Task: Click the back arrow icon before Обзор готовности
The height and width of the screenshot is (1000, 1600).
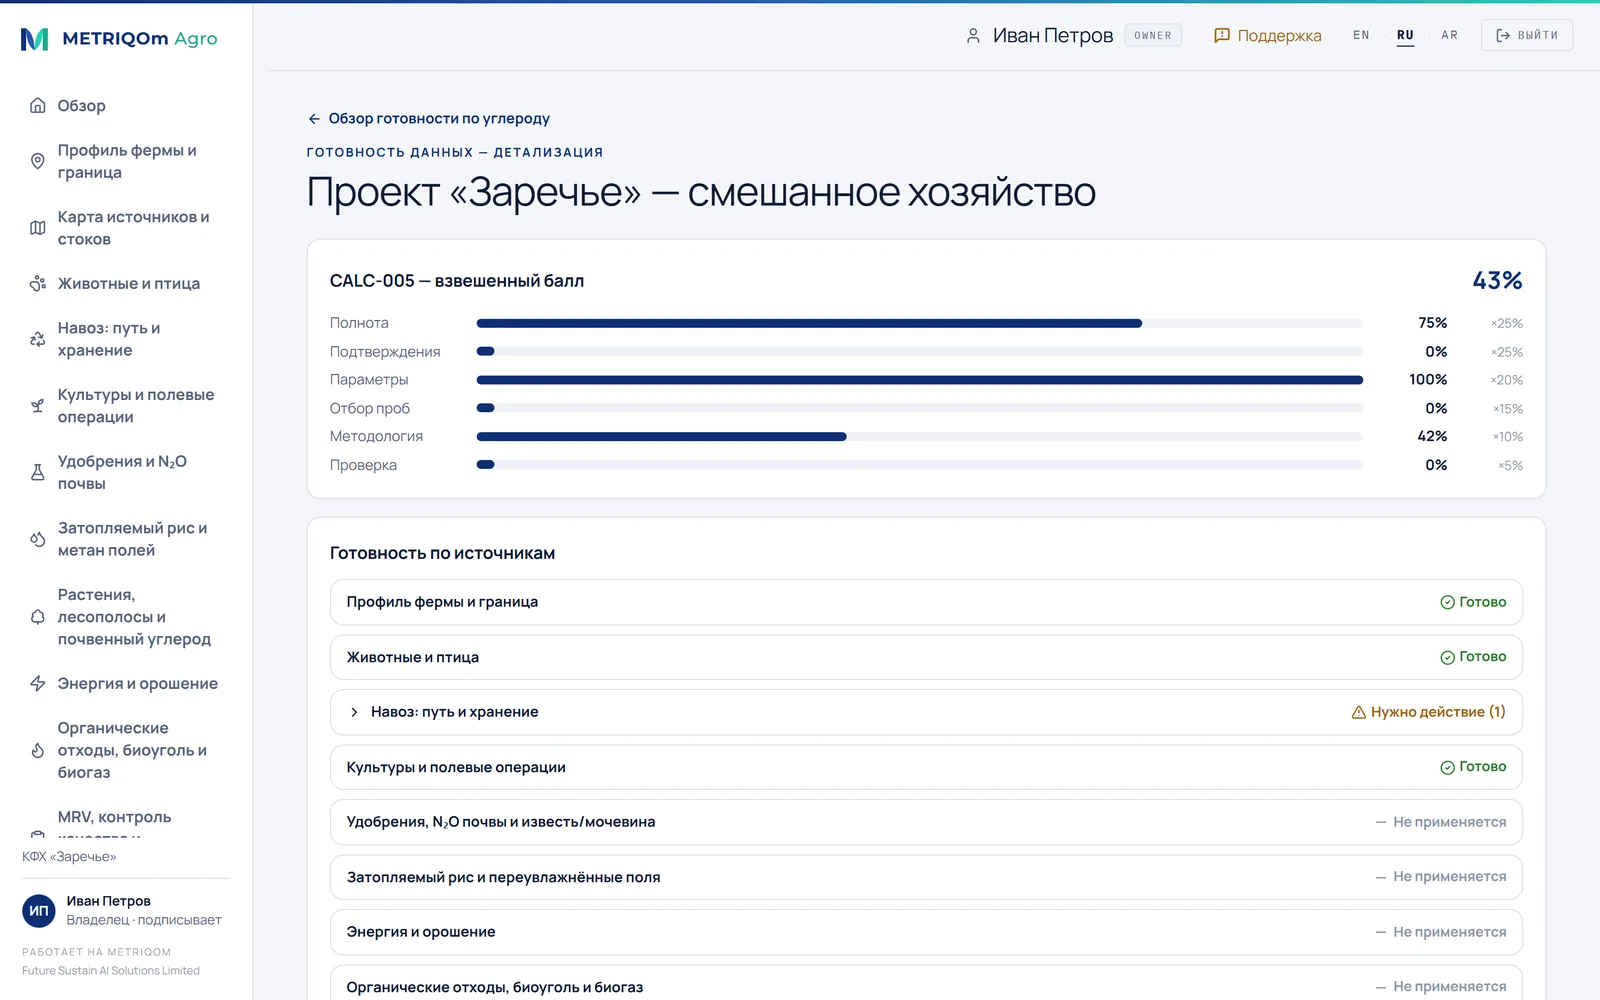Action: [314, 119]
